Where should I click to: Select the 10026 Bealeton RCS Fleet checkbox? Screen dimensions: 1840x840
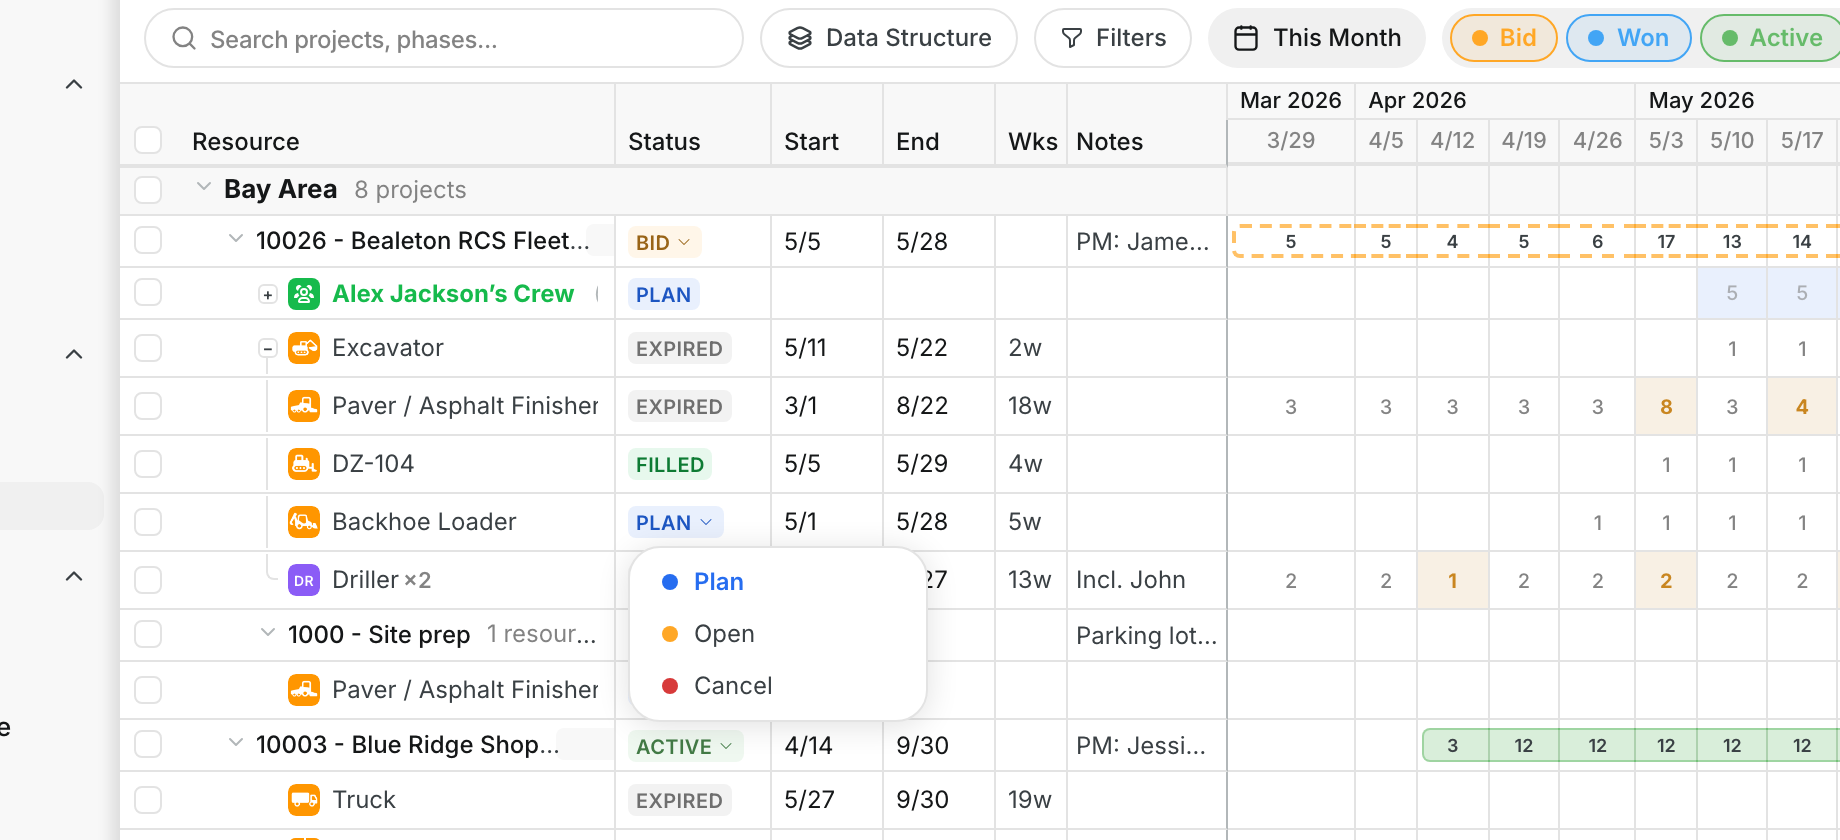click(148, 240)
